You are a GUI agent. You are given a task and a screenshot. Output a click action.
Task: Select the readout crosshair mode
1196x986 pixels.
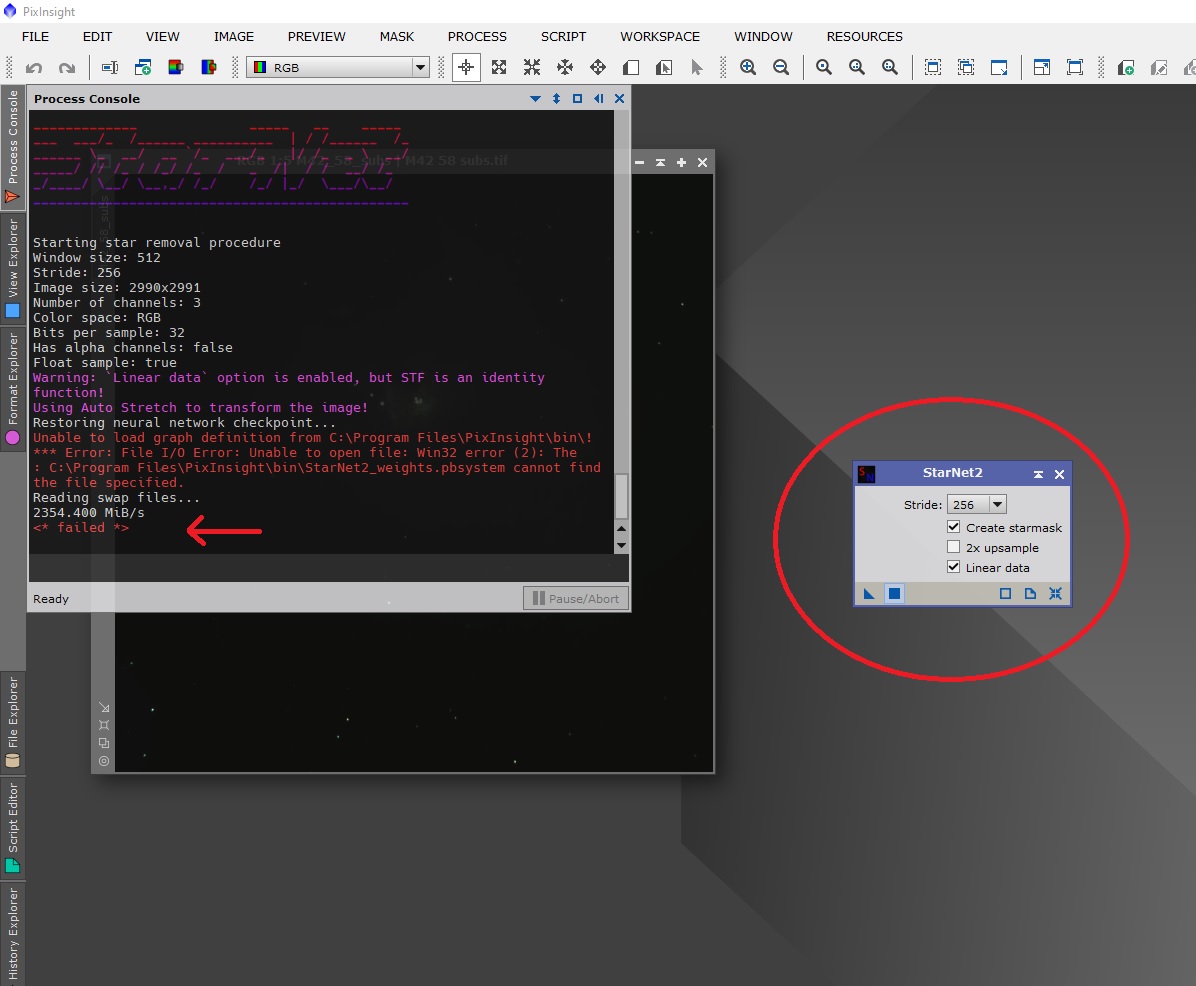pos(466,68)
